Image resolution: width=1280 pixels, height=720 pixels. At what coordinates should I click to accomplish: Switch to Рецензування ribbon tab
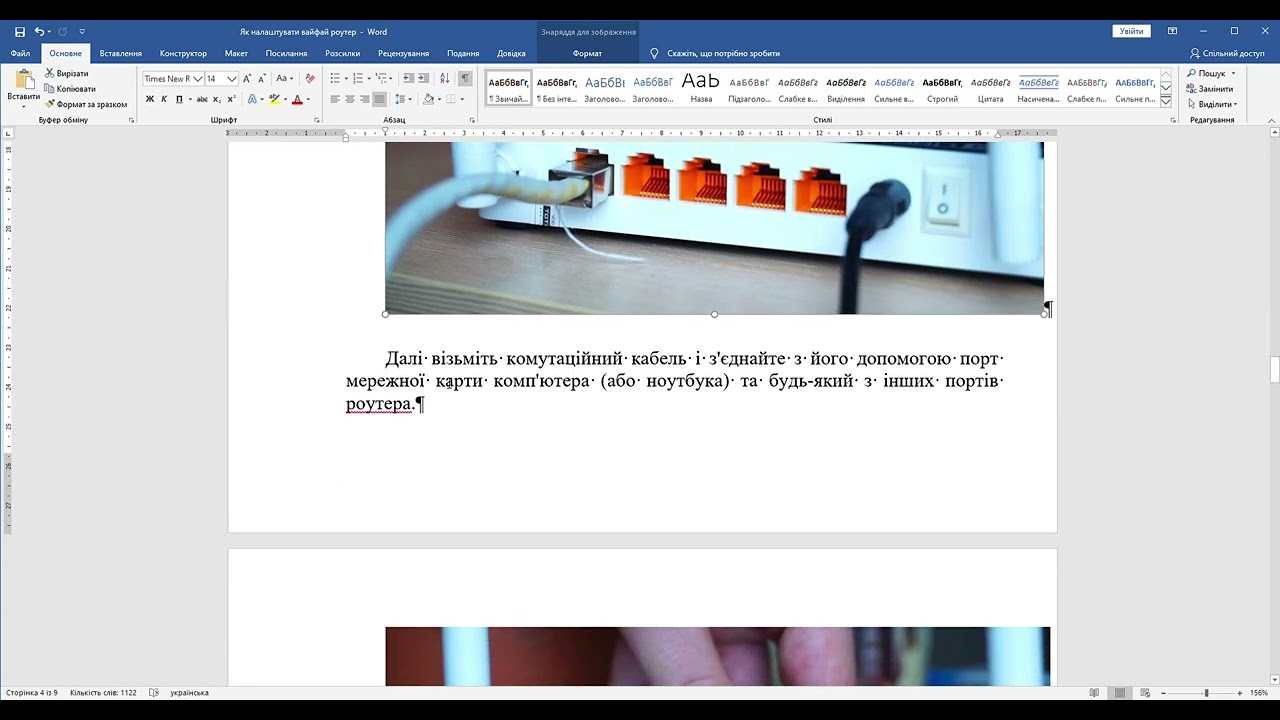403,53
